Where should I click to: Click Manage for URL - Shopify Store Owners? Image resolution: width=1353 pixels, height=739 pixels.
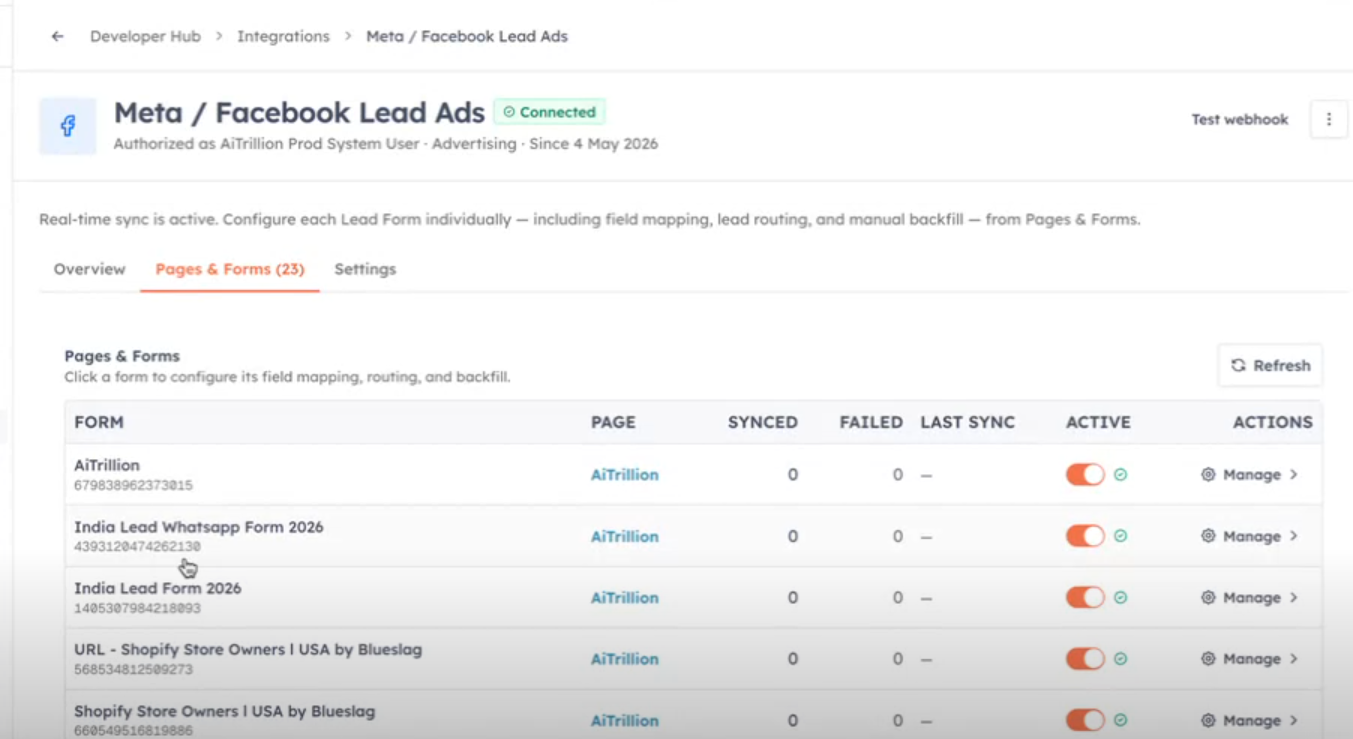coord(1252,659)
